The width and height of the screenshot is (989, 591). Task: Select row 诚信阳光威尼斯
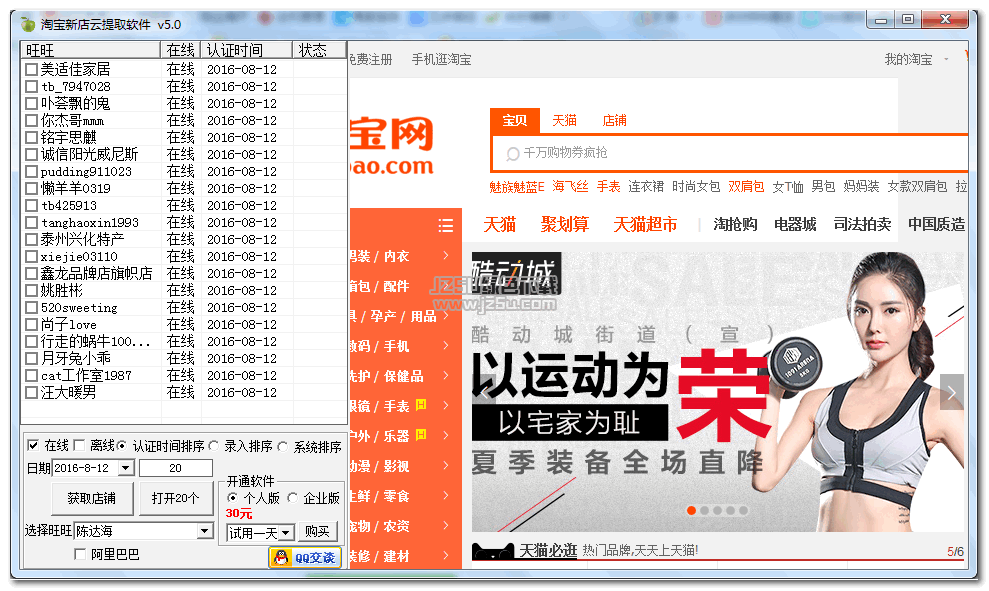184,155
